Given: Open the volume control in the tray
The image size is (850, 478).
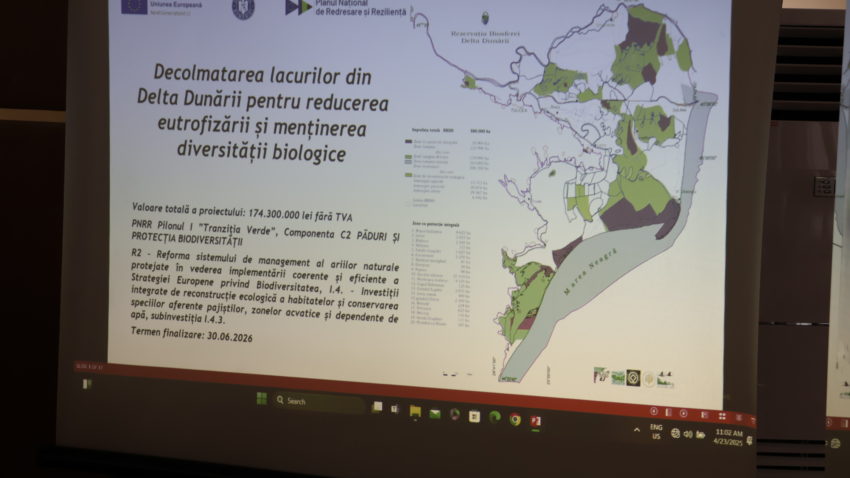Looking at the screenshot, I should [x=688, y=434].
